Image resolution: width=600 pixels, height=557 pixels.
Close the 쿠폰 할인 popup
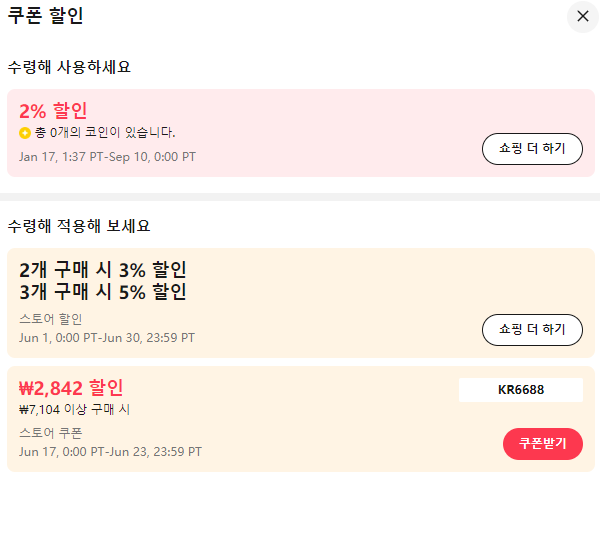(582, 16)
